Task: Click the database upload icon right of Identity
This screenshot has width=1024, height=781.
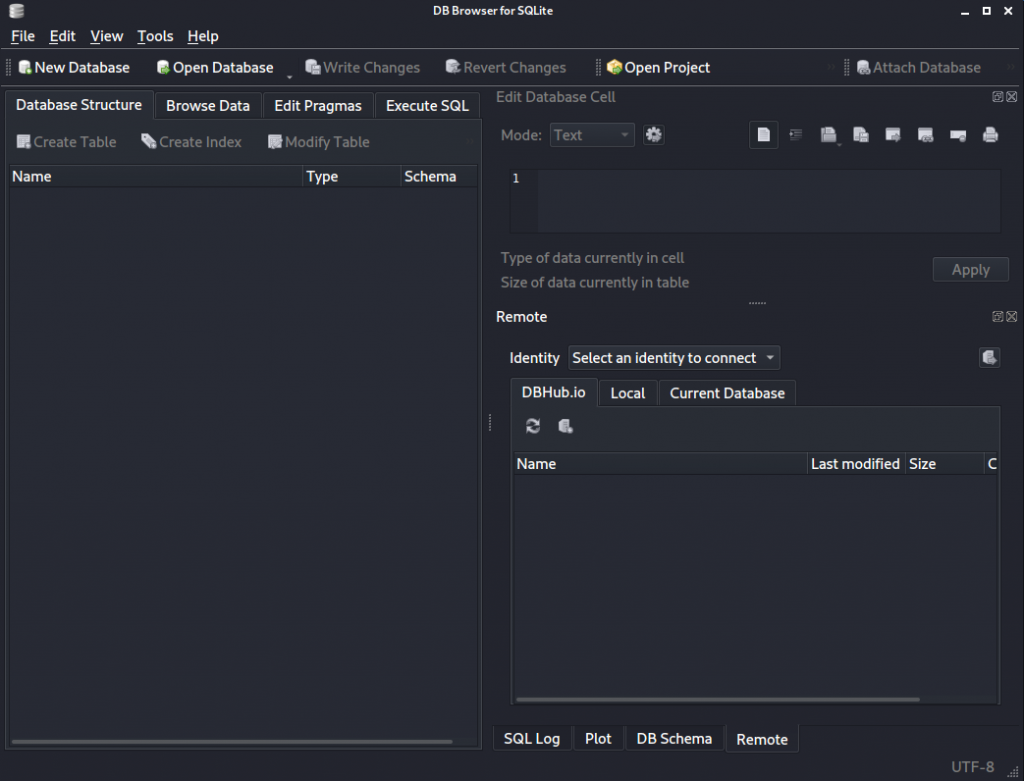Action: pos(989,357)
